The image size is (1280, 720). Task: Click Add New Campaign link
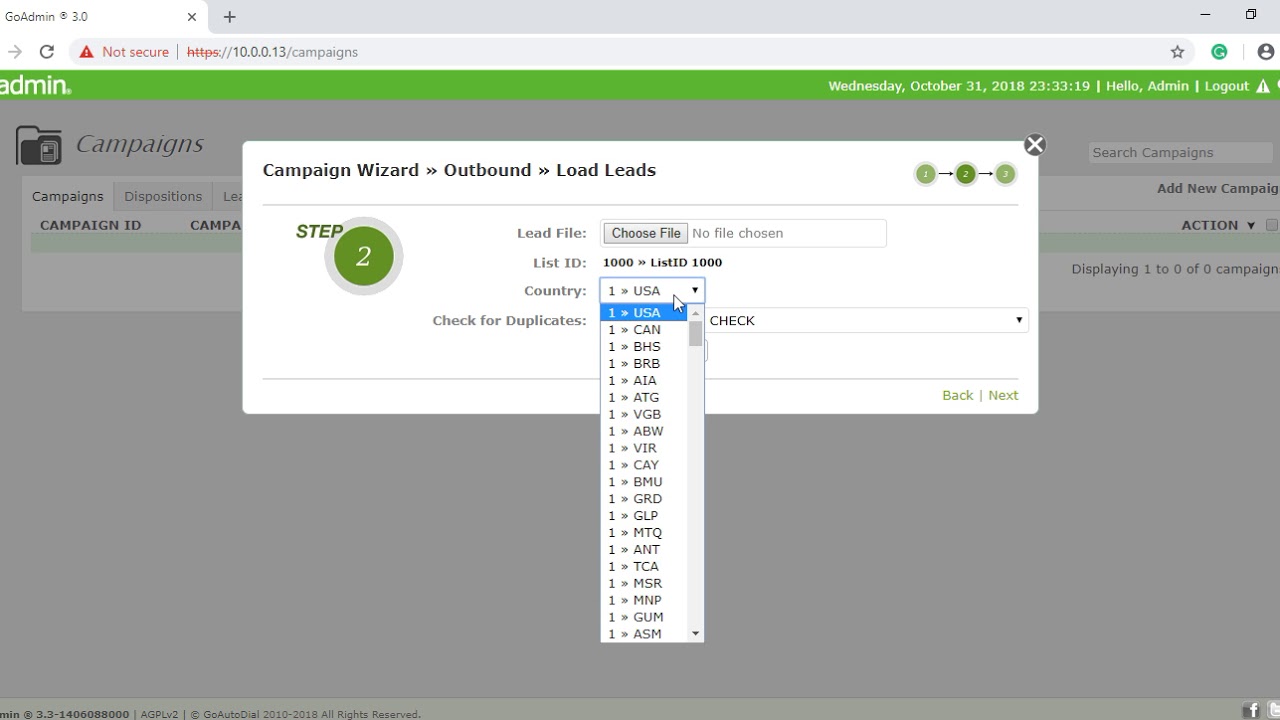pos(1218,188)
